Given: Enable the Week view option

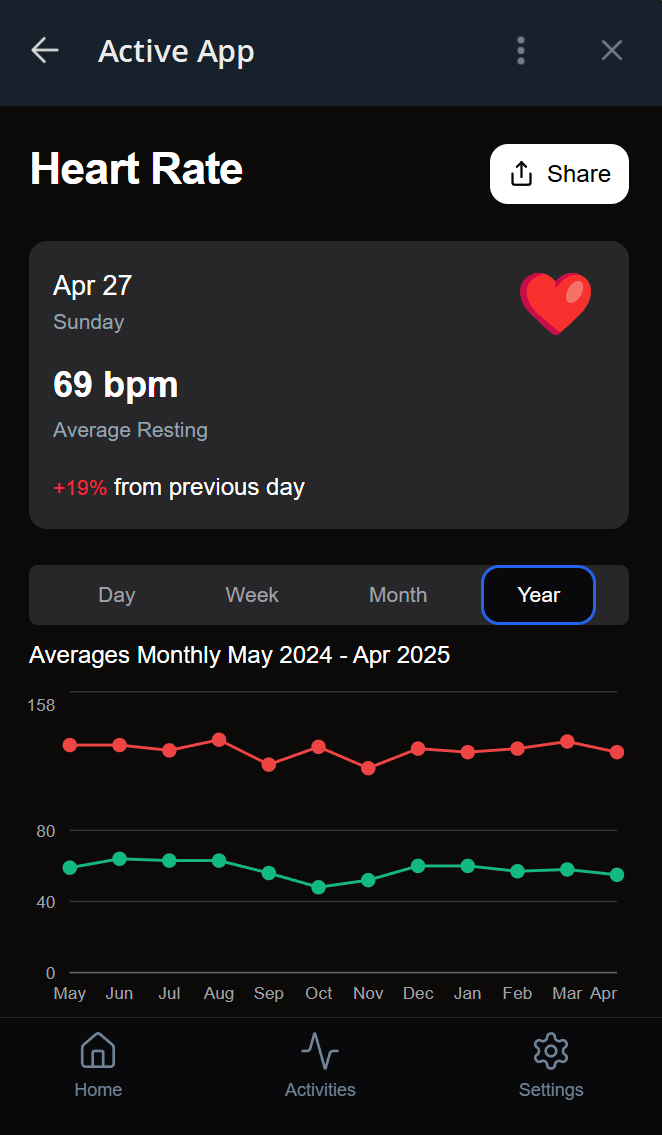Looking at the screenshot, I should [x=251, y=594].
